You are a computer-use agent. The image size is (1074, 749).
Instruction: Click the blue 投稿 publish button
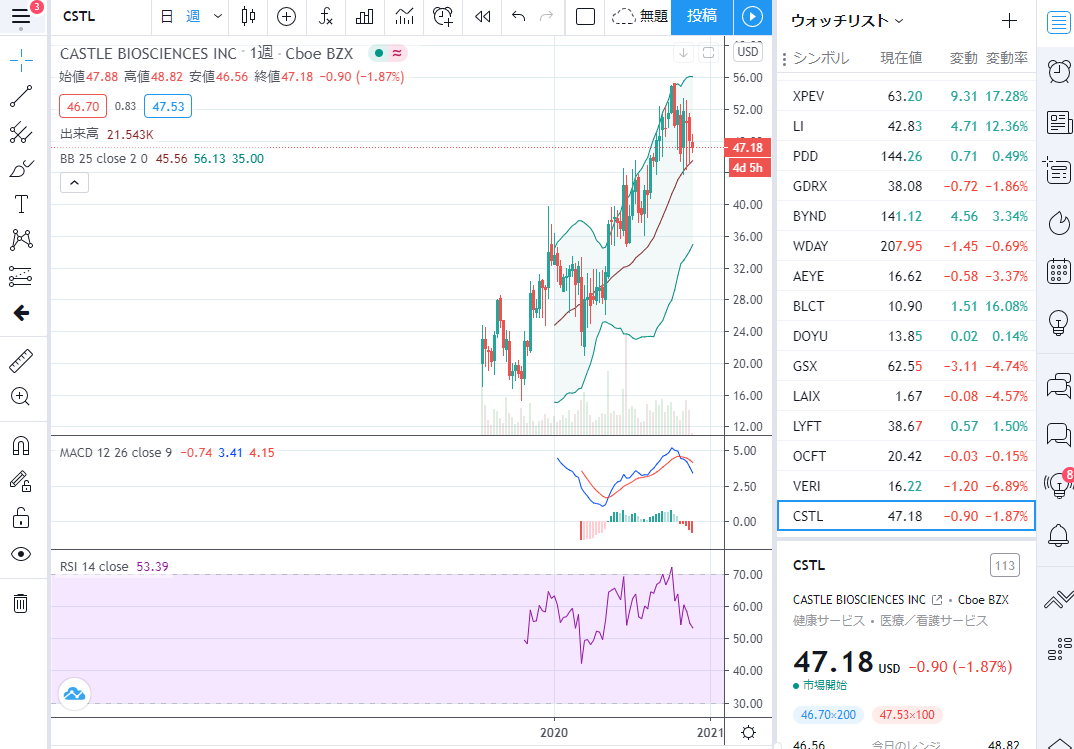pos(702,16)
